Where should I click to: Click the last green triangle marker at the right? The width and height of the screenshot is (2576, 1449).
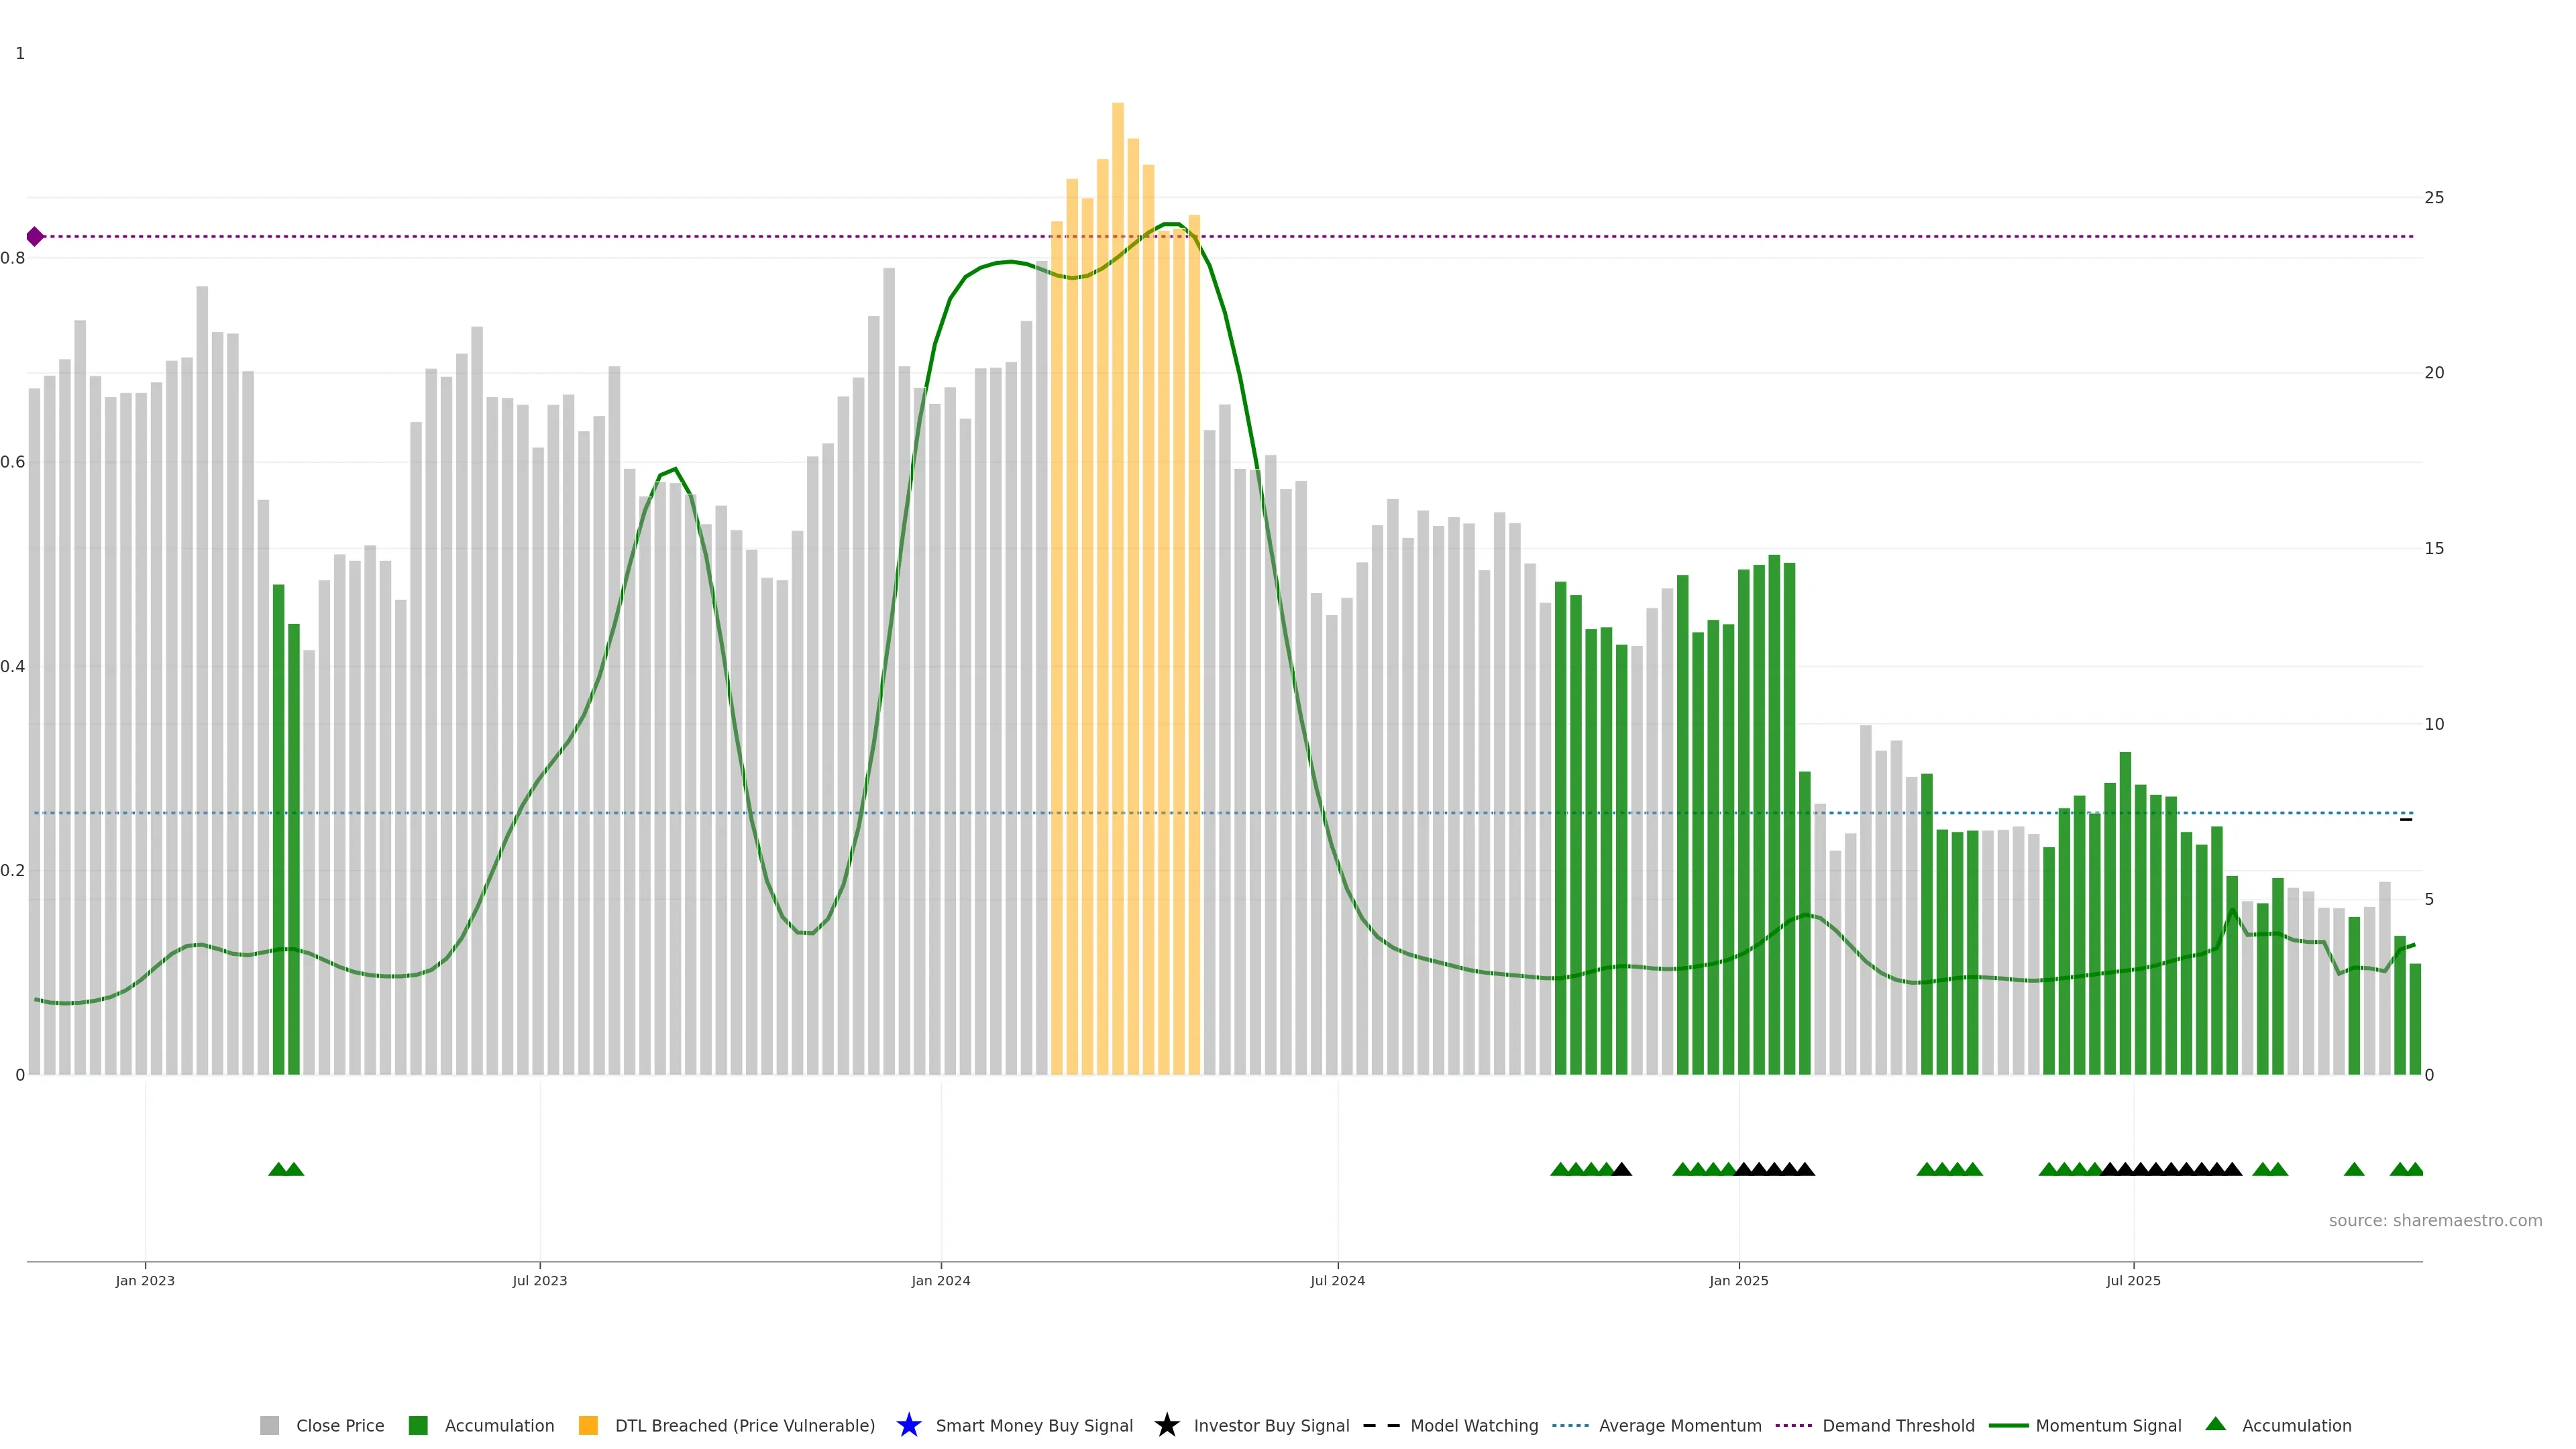pos(2414,1169)
